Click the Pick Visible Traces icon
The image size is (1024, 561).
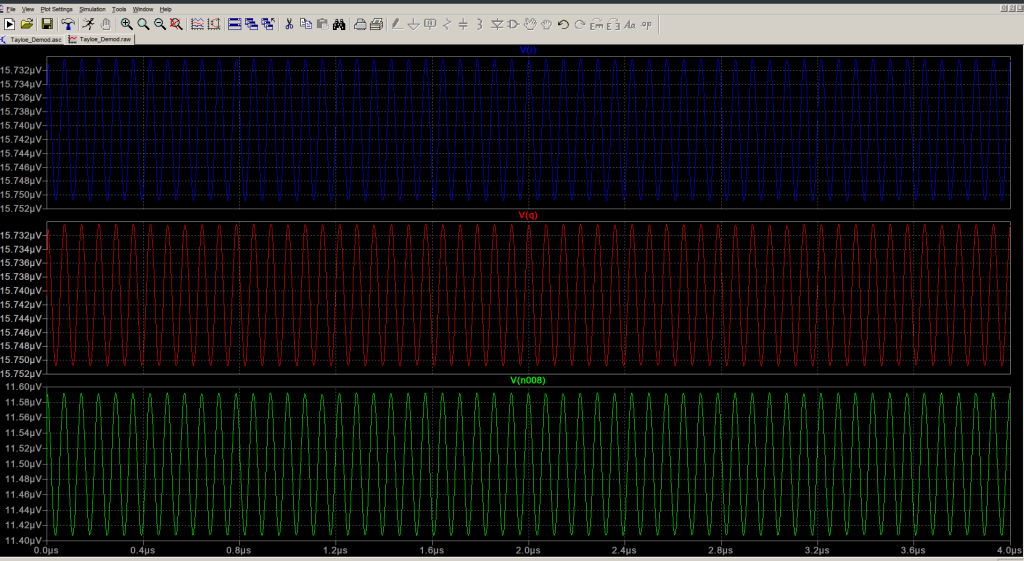[197, 23]
